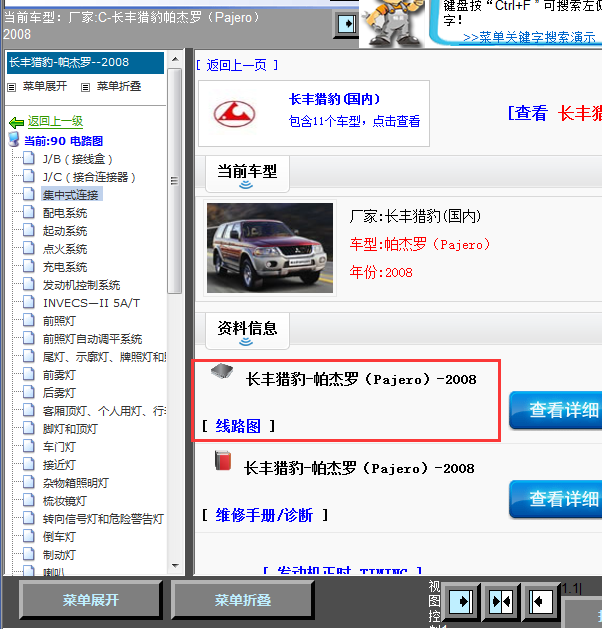Click the red Changfeng Liebao logo

tap(234, 114)
